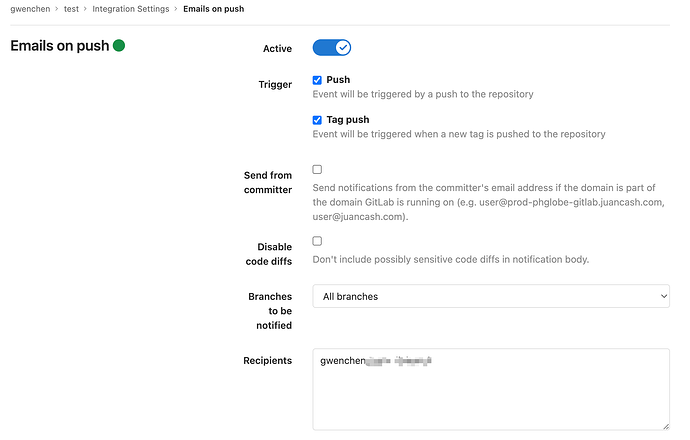Grab the Recipients textarea resize handle
Image resolution: width=690 pixels, height=440 pixels.
coord(663,424)
